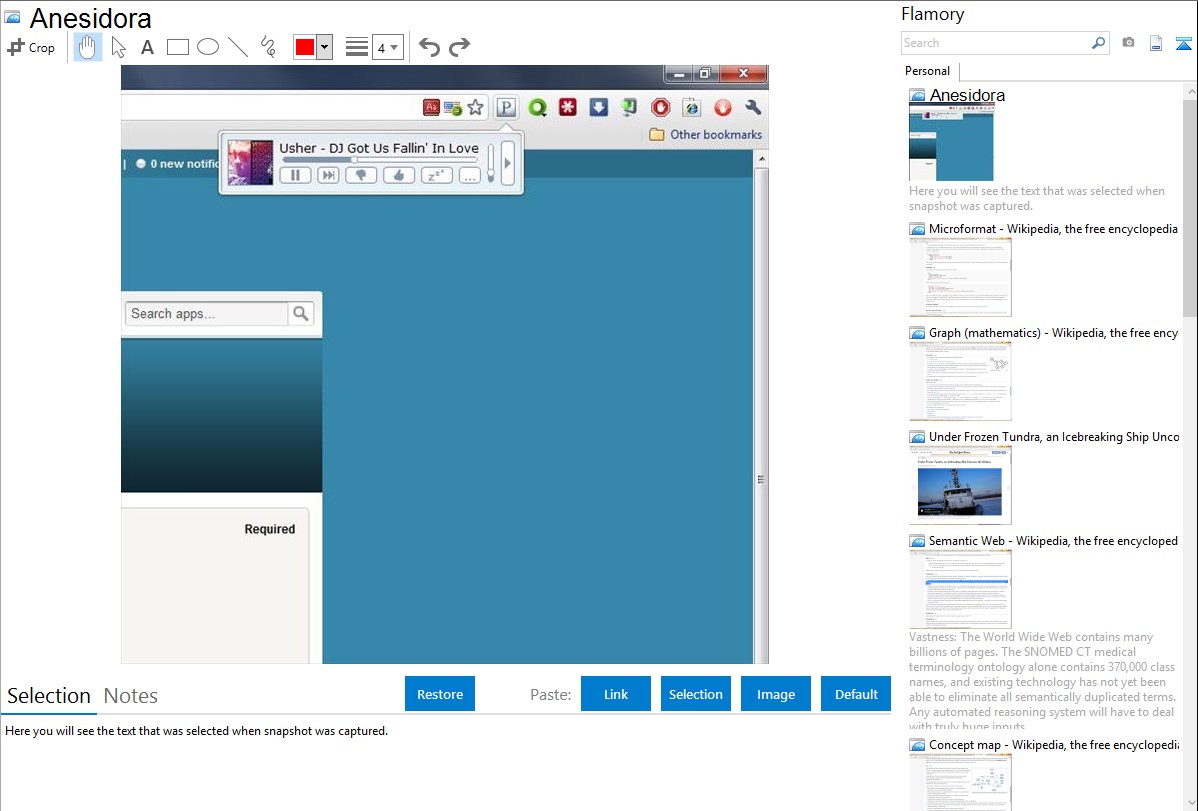Click the Restore button
Image resolution: width=1198 pixels, height=811 pixels.
[x=440, y=694]
